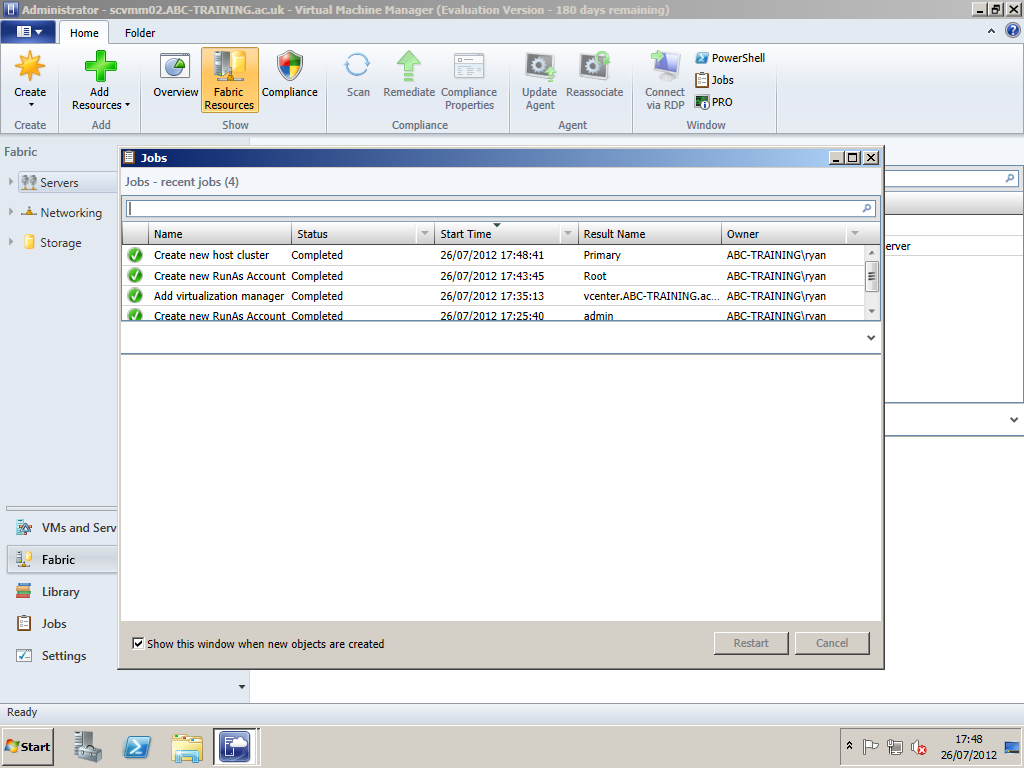This screenshot has width=1024, height=768.
Task: Launch Windows PowerShell from the taskbar
Action: click(x=137, y=746)
